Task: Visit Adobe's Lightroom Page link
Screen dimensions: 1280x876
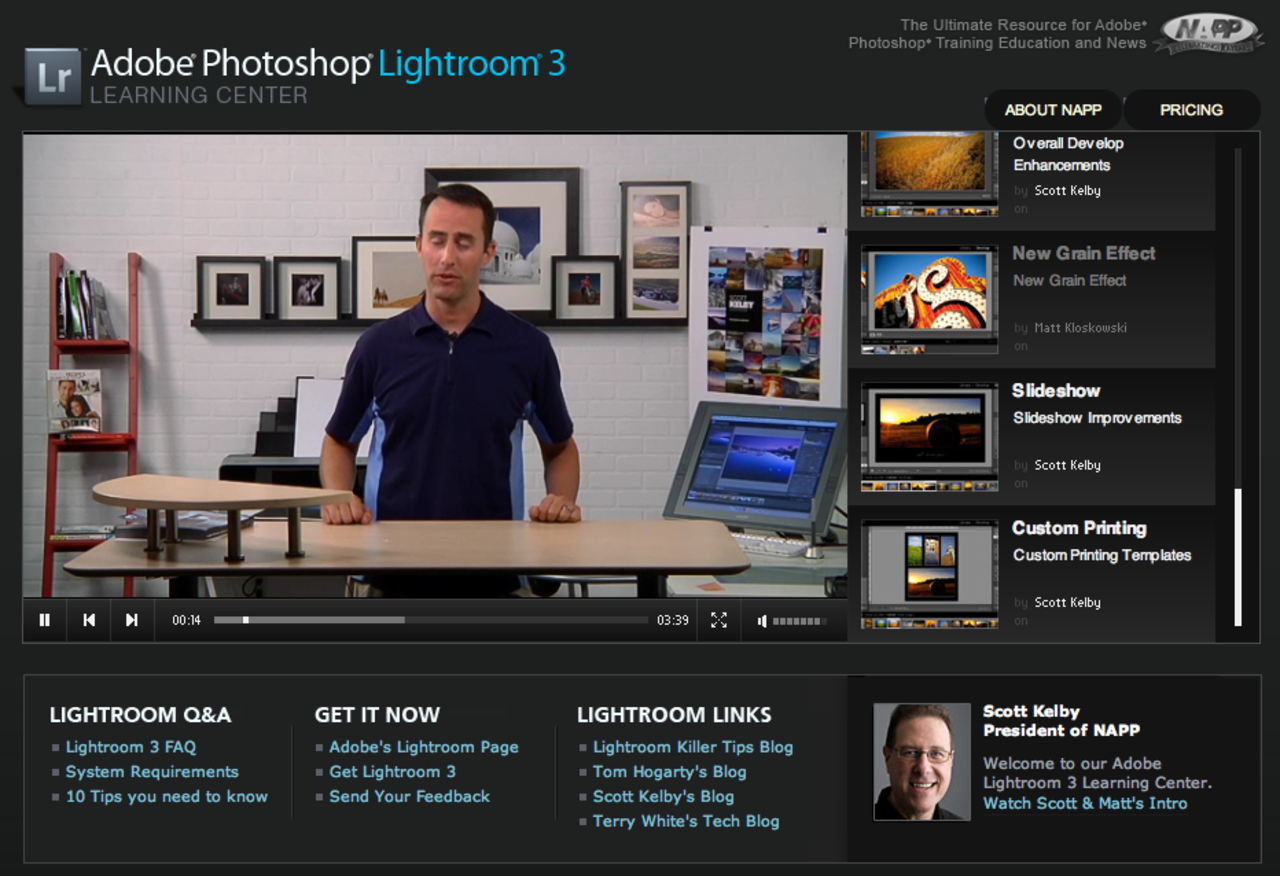Action: pyautogui.click(x=424, y=747)
